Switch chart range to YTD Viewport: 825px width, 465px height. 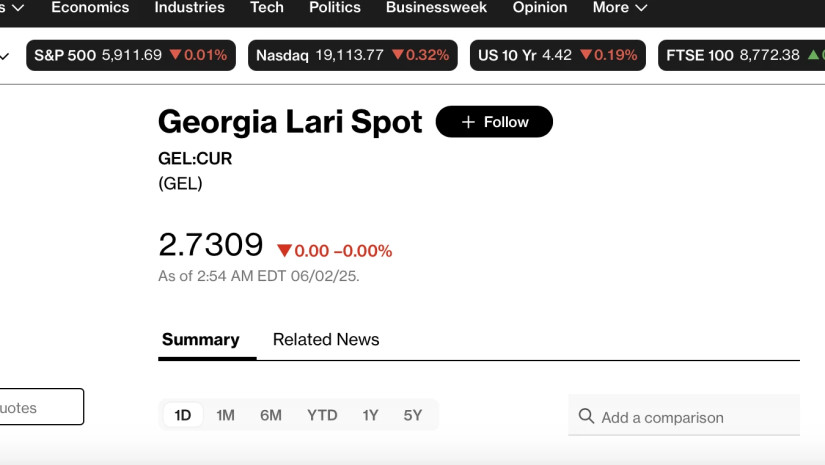[x=322, y=415]
